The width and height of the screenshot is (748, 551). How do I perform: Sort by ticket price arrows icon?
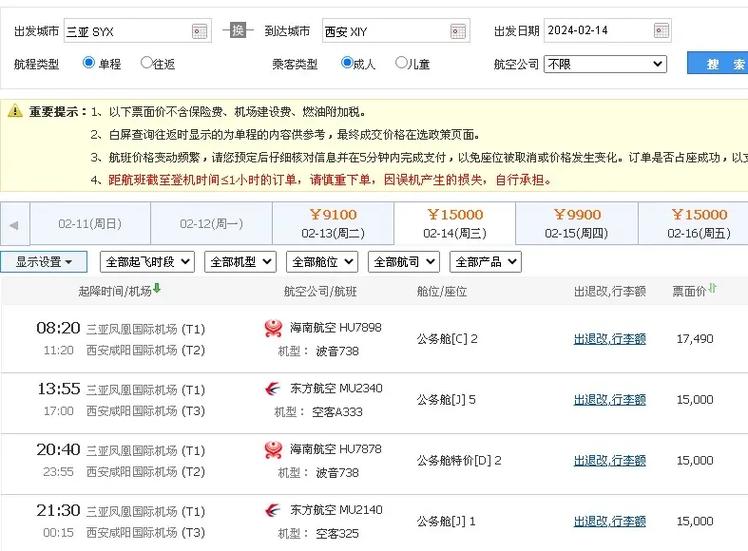click(x=712, y=290)
